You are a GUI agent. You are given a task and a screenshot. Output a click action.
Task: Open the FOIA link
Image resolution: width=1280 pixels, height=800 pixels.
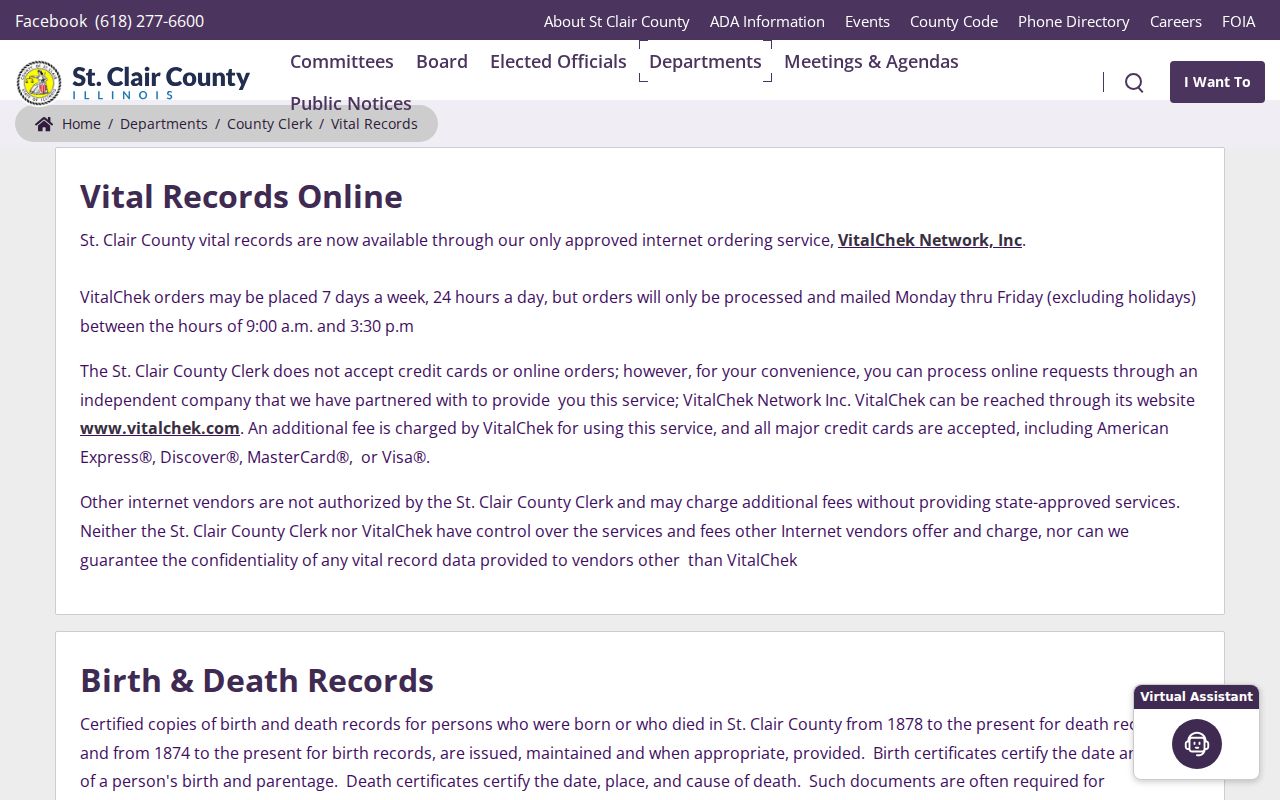click(x=1239, y=21)
